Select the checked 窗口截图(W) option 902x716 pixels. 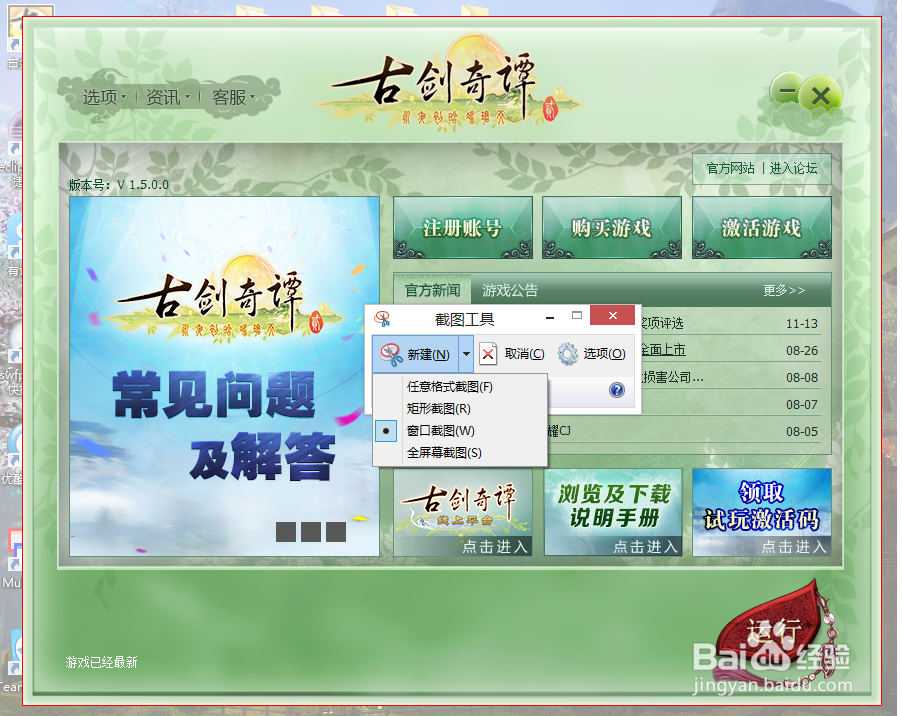[460, 430]
